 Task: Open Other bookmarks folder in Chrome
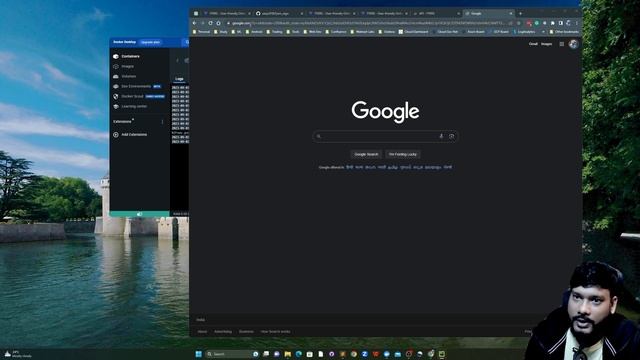pyautogui.click(x=564, y=31)
